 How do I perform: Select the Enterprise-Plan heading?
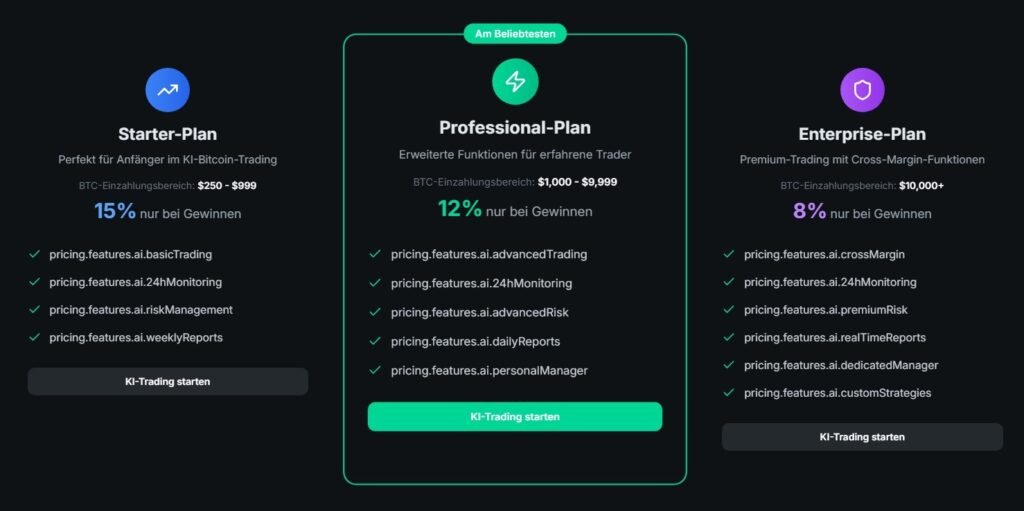(x=862, y=134)
